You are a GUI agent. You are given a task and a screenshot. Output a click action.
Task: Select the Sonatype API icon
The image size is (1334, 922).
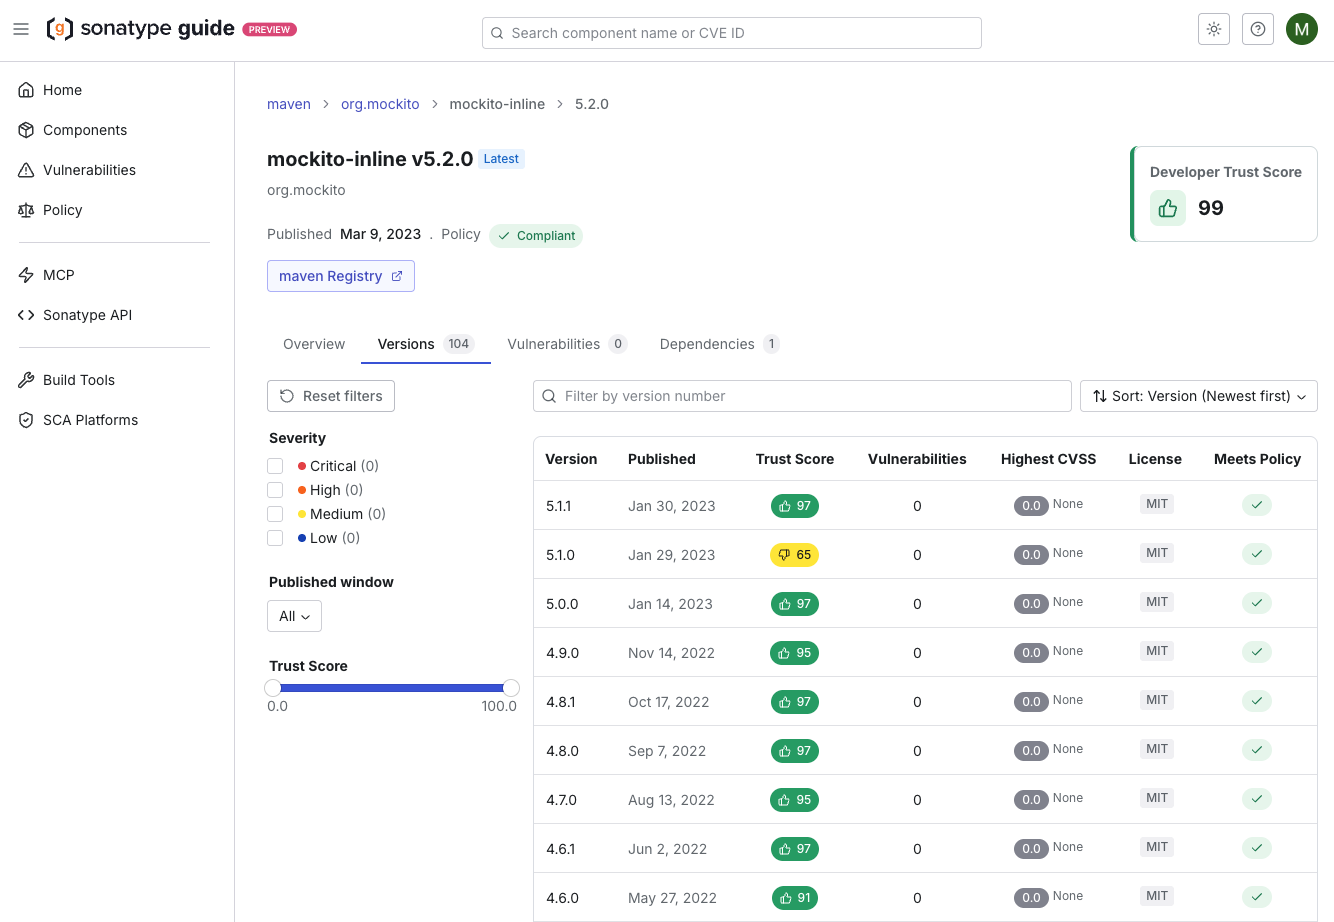[x=27, y=314]
